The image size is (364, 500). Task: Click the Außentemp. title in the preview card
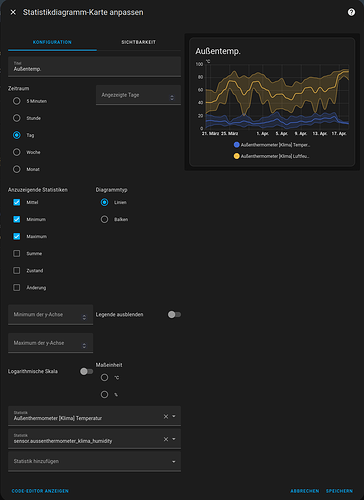[x=218, y=51]
